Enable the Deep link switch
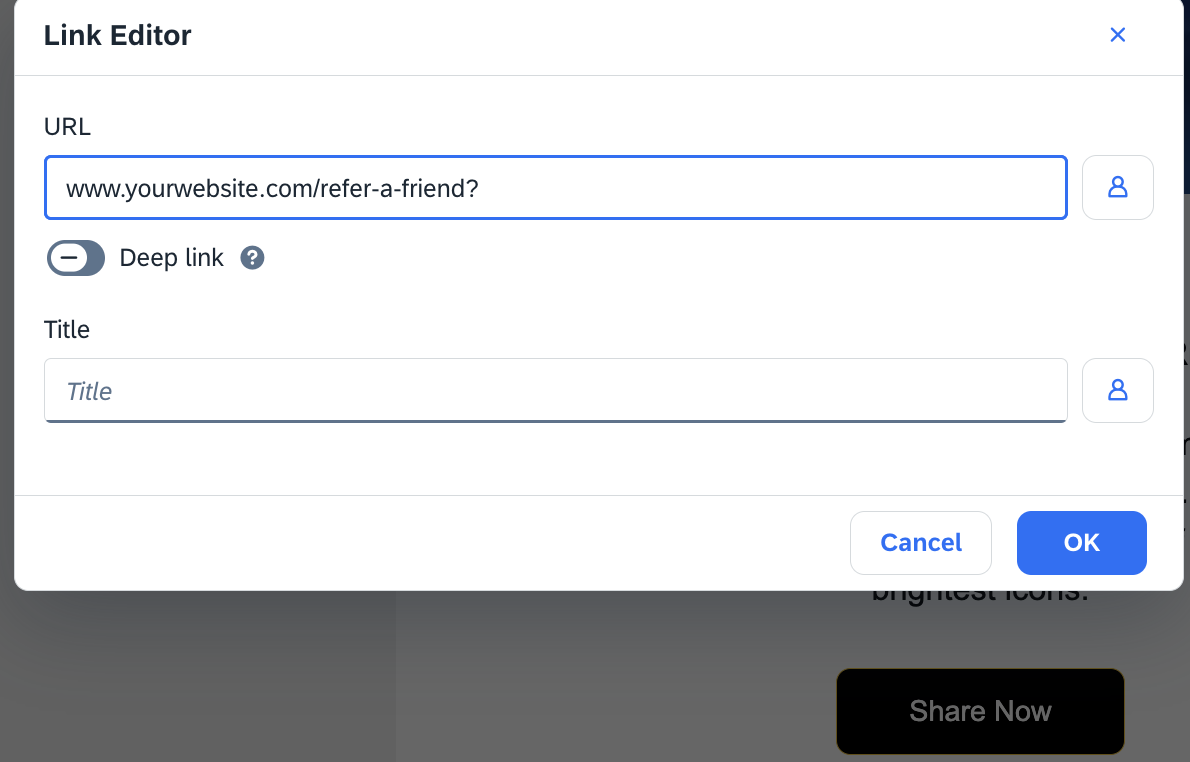The image size is (1190, 762). click(x=76, y=258)
